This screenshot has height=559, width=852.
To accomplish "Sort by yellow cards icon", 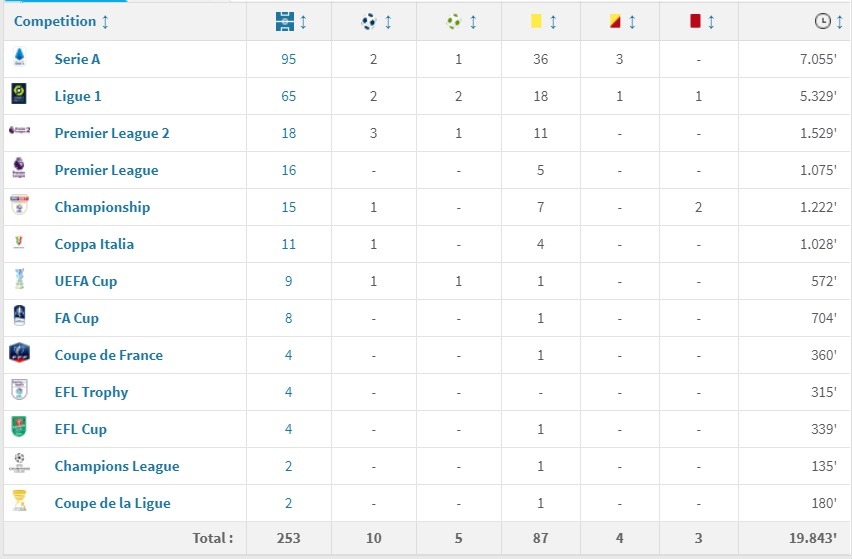I will point(536,21).
